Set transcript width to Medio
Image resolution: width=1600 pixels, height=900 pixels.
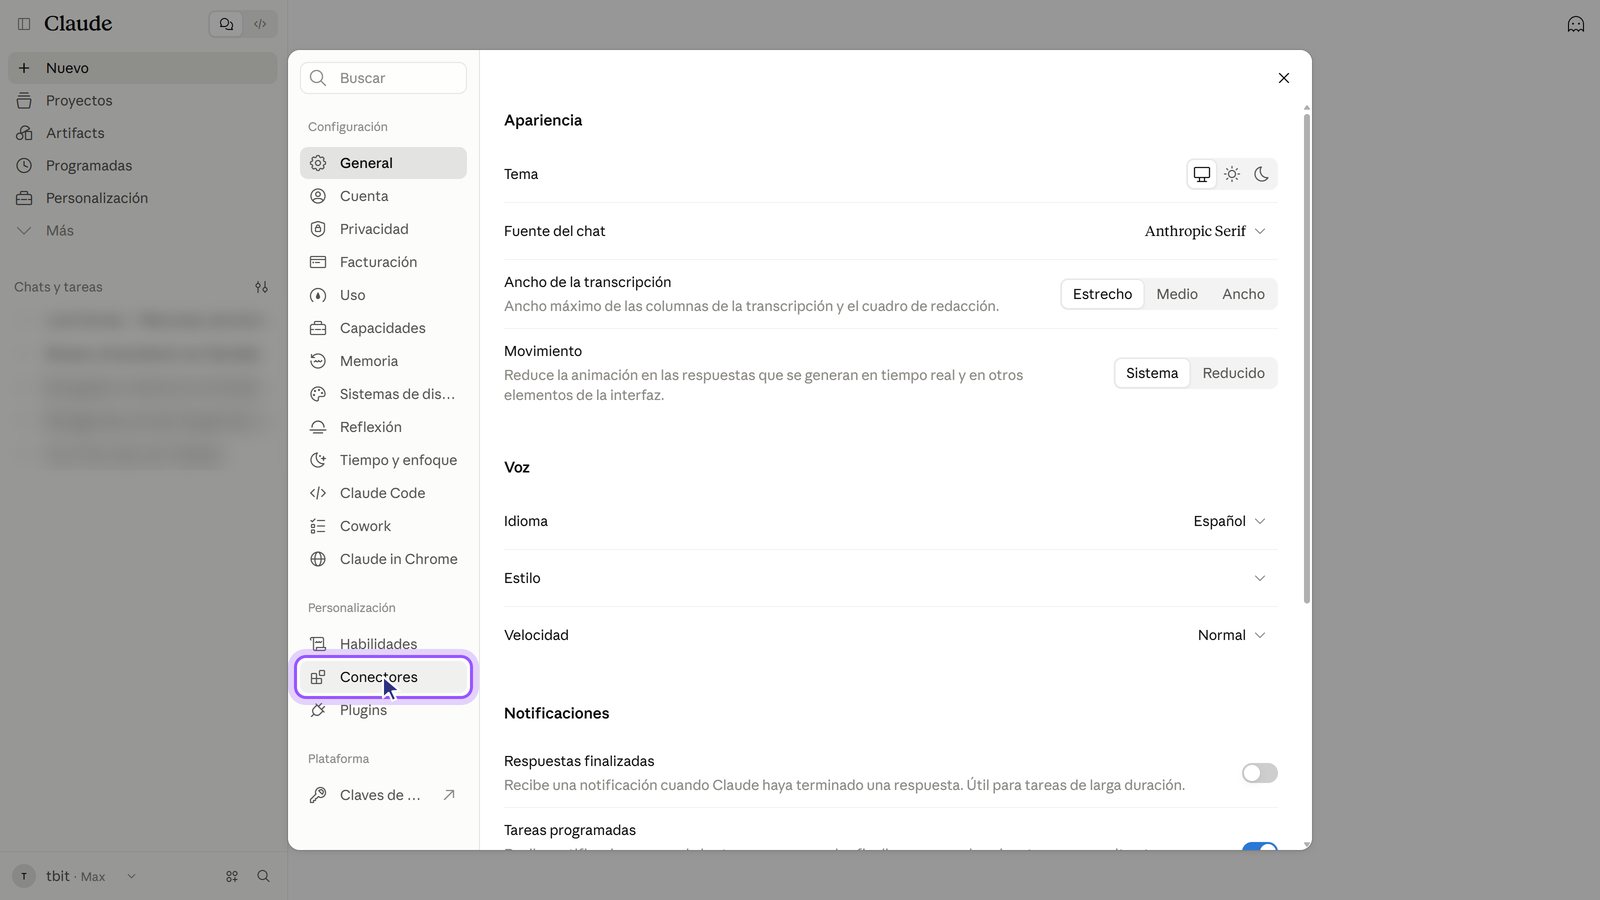tap(1177, 294)
